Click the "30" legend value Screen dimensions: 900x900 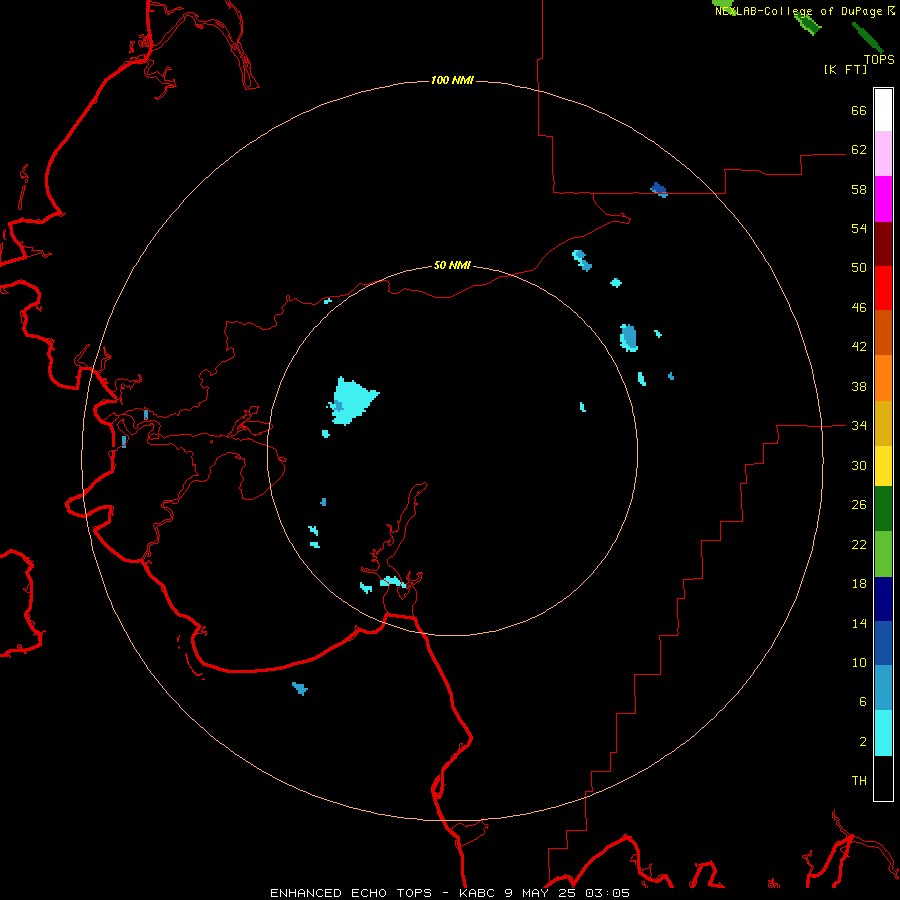(x=859, y=465)
